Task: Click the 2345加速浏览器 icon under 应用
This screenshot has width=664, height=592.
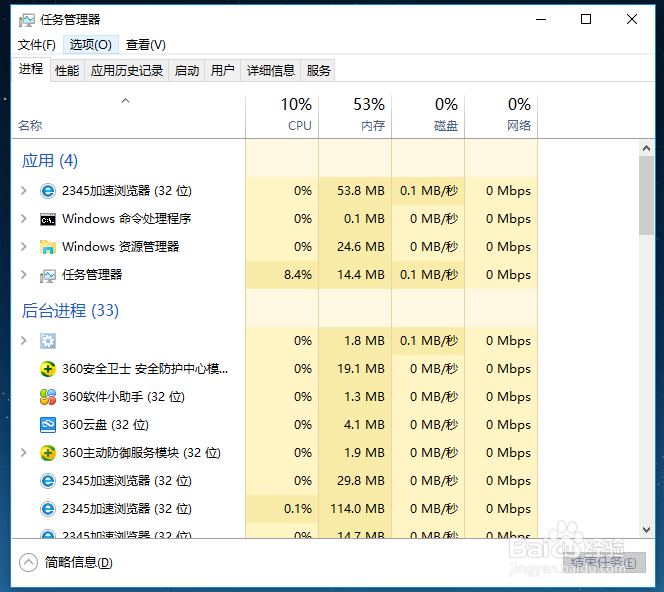Action: click(48, 191)
